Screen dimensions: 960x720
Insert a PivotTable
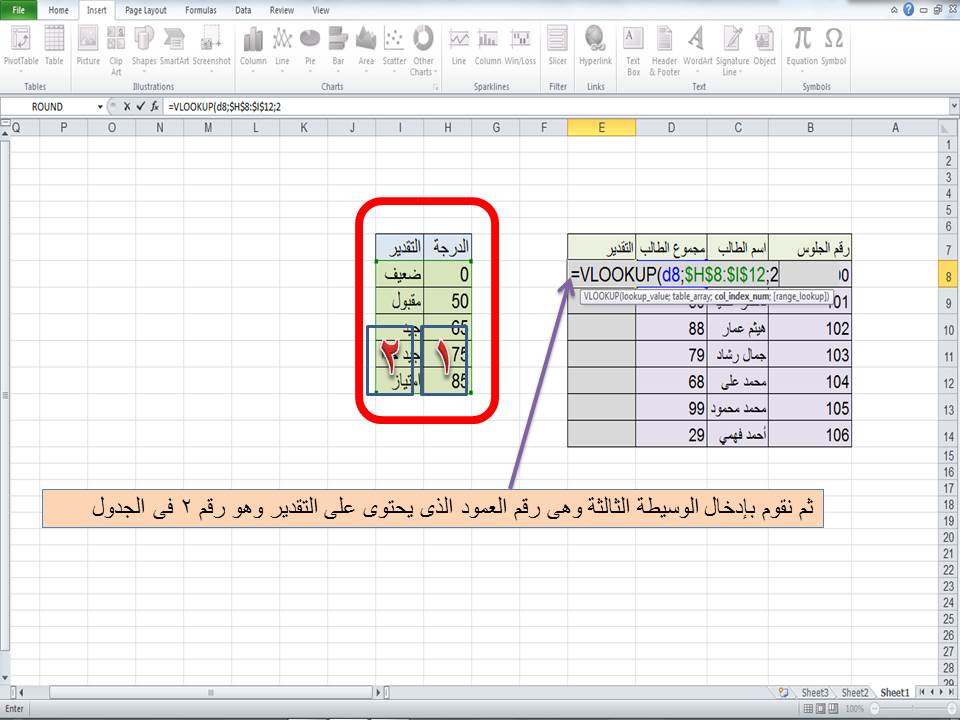[x=21, y=49]
